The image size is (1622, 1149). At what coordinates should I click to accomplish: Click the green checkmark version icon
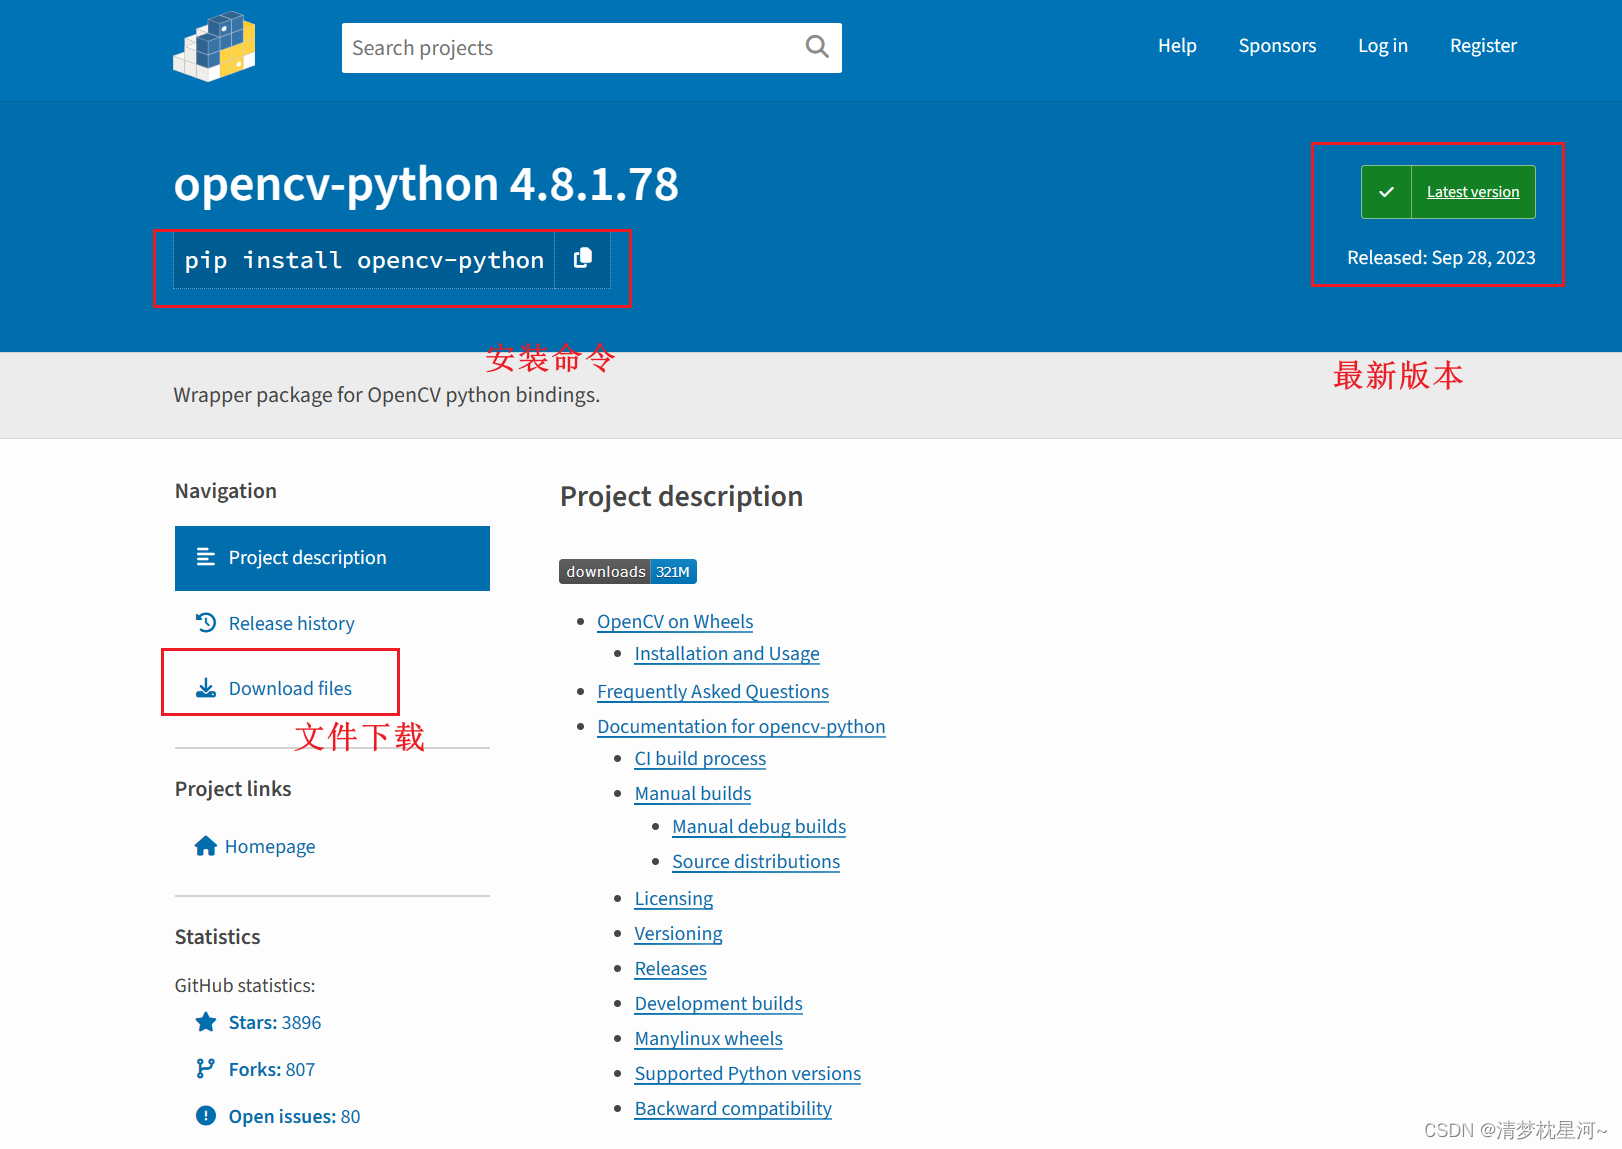[1386, 192]
